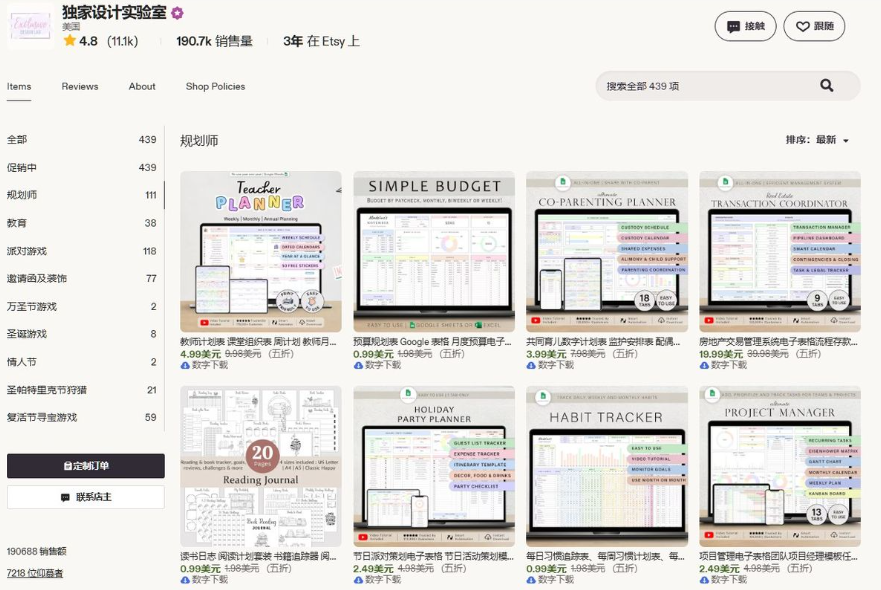Open the 每日习惯追踪表 title link

coord(606,556)
